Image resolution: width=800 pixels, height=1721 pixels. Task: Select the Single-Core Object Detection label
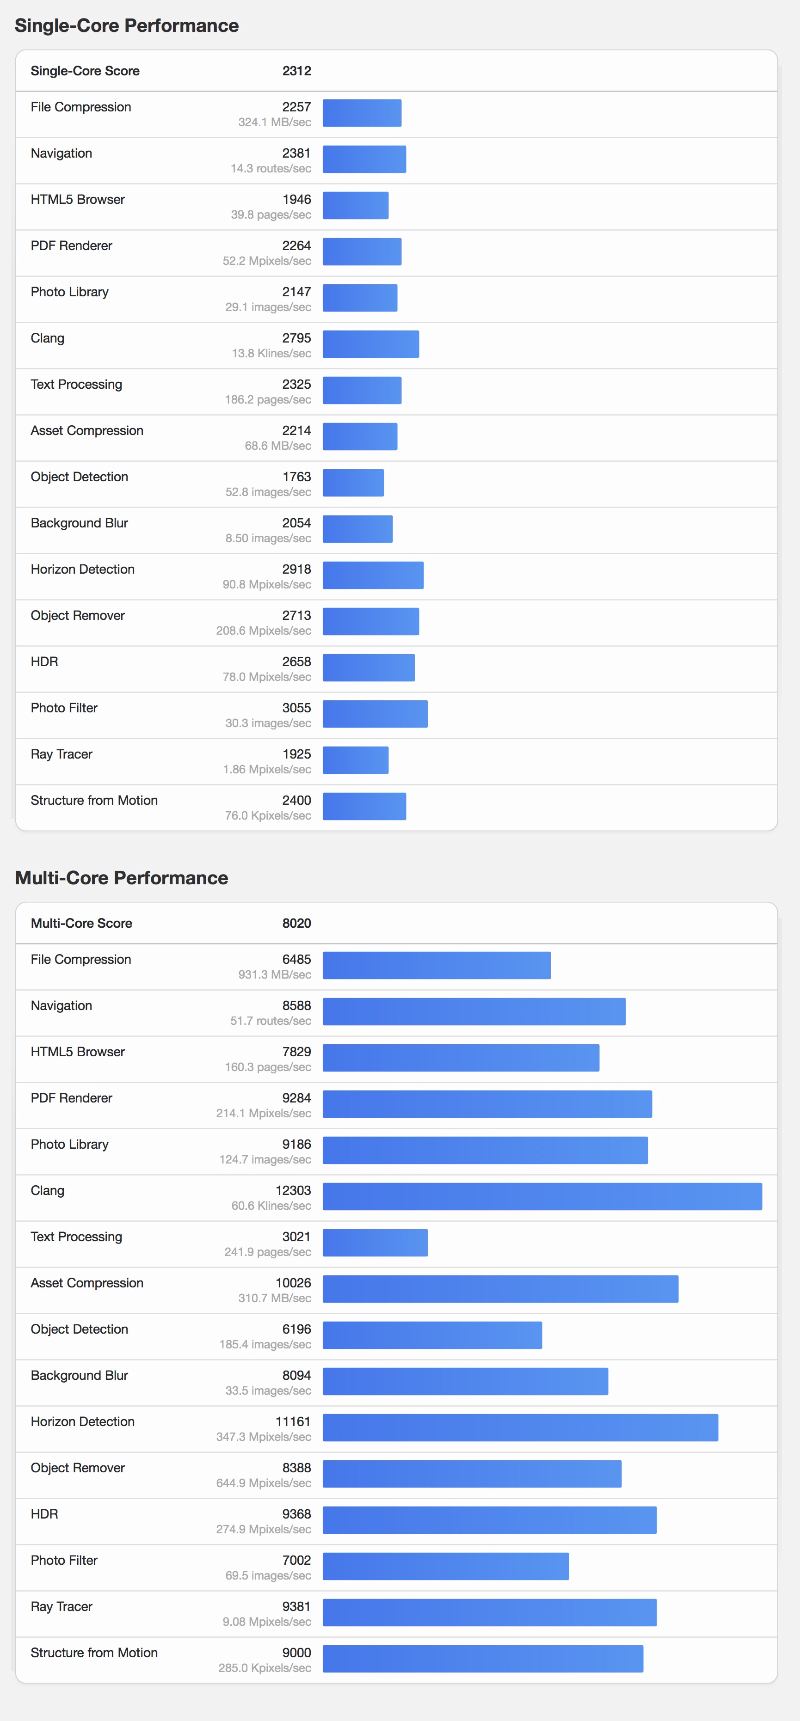pos(80,477)
